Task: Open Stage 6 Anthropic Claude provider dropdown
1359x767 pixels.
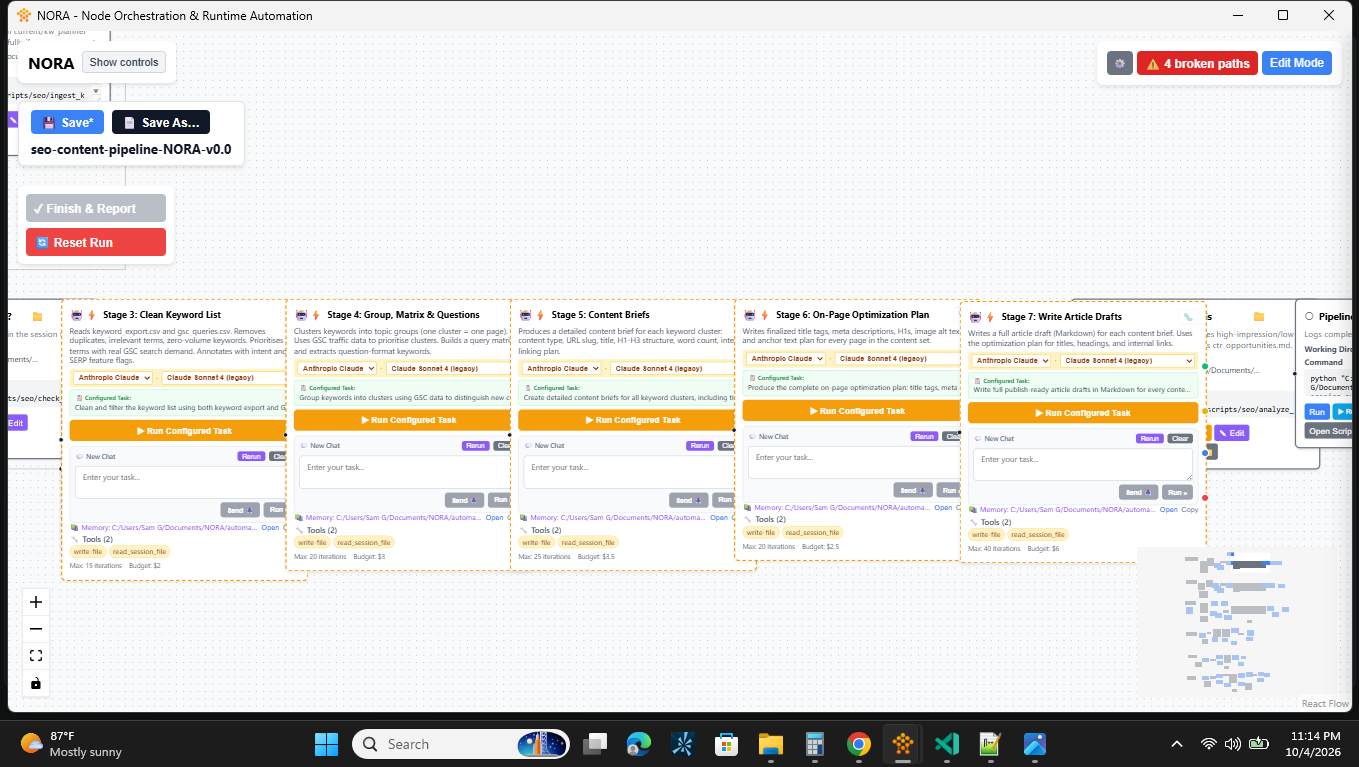Action: [785, 358]
